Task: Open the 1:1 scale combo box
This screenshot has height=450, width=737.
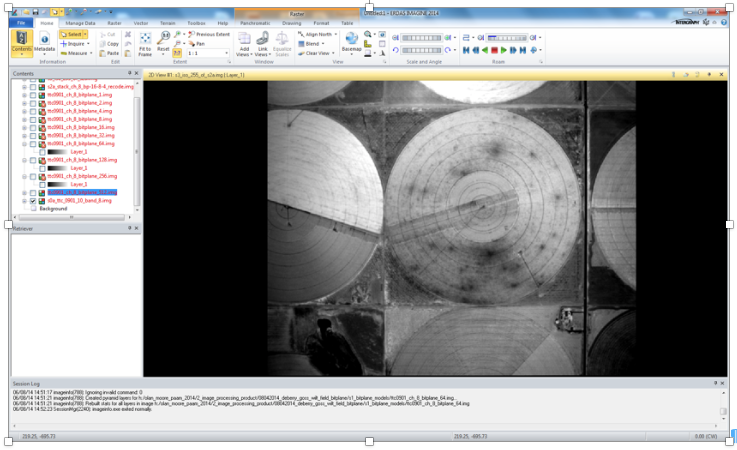Action: (208, 53)
